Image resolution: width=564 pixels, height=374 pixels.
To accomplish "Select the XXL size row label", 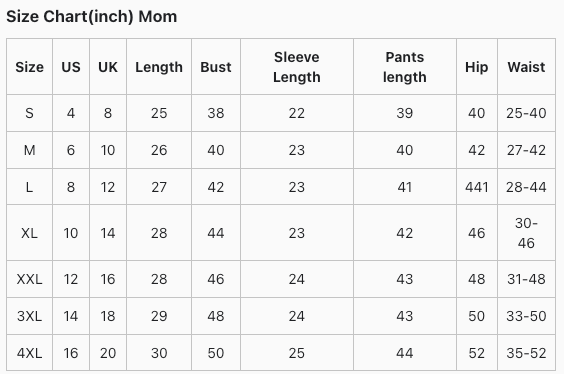I will coord(29,279).
